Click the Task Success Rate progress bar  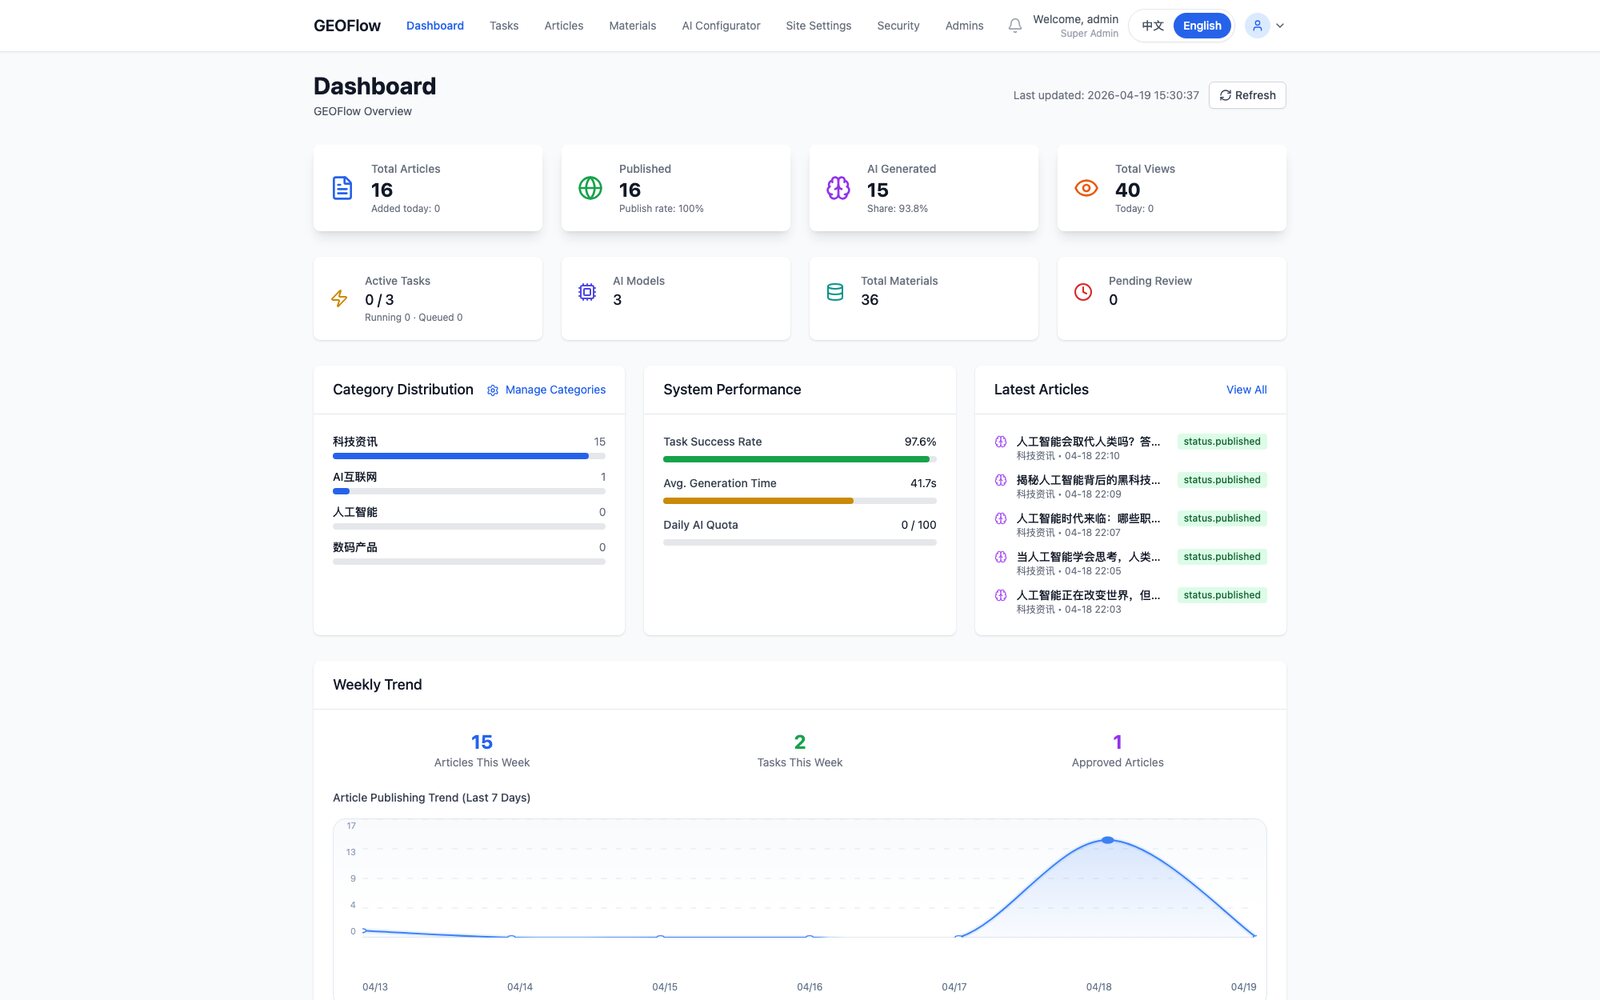point(800,459)
